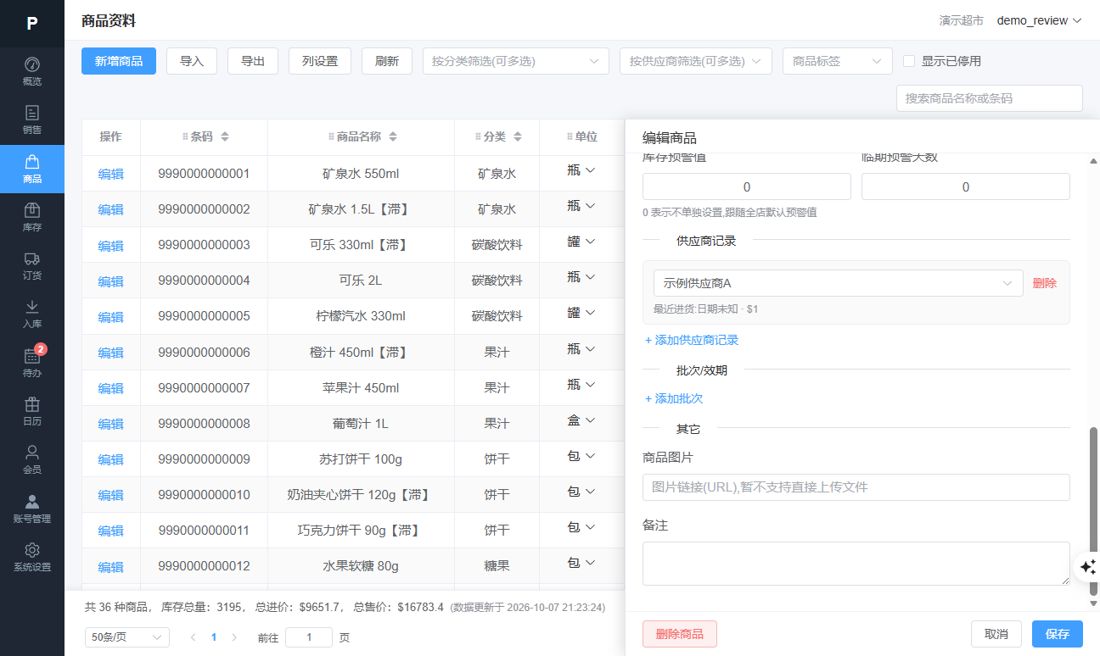Go to next page arrow
The width and height of the screenshot is (1100, 656).
[x=234, y=637]
